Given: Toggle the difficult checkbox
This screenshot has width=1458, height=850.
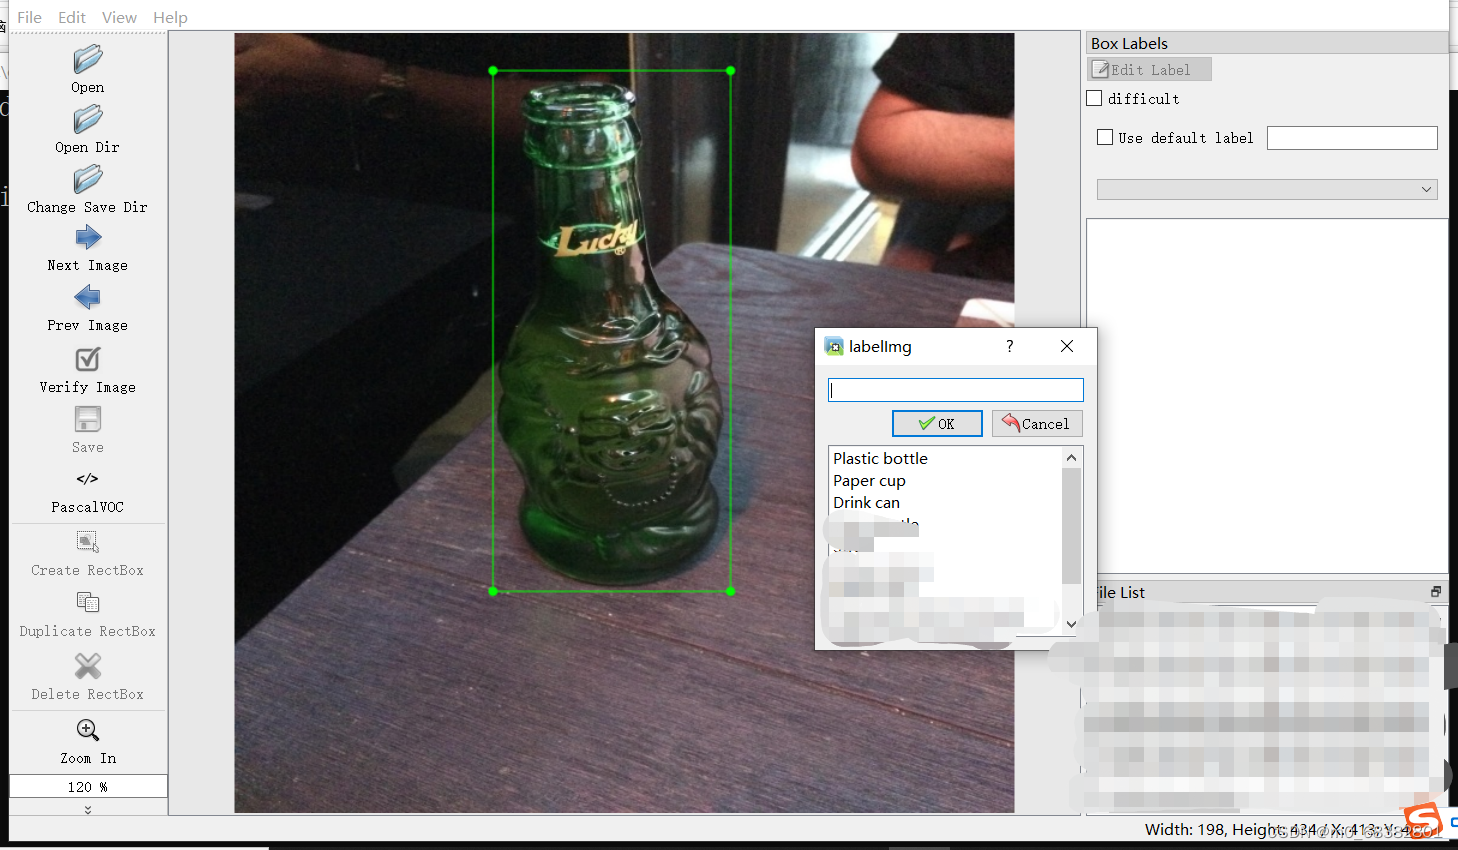Looking at the screenshot, I should coord(1095,98).
